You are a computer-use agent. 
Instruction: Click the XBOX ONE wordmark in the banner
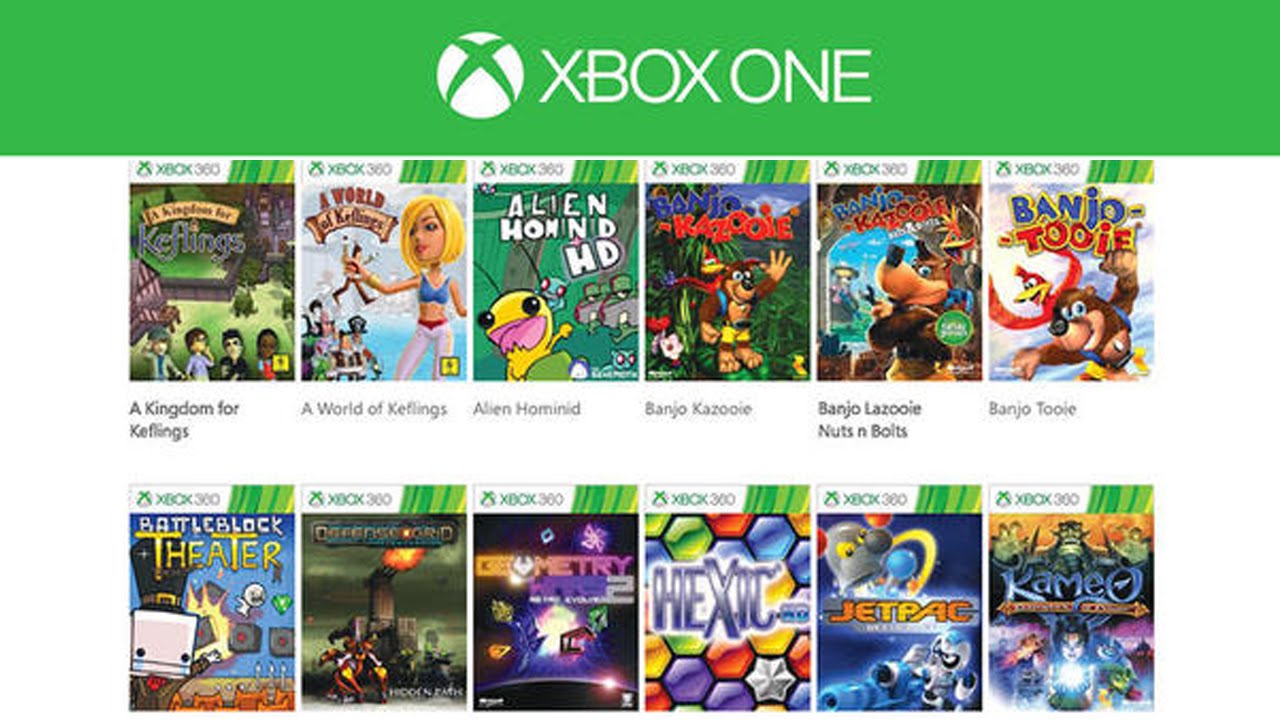click(x=706, y=76)
